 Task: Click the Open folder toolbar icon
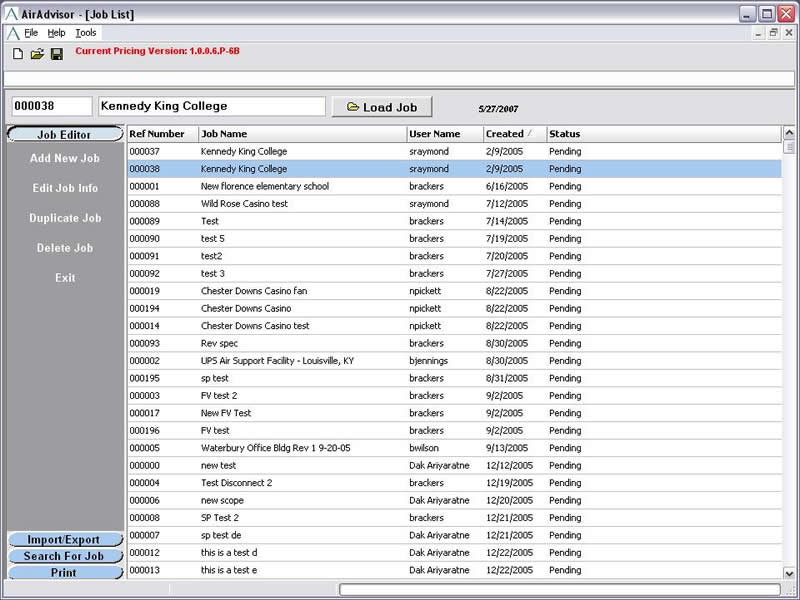37,53
